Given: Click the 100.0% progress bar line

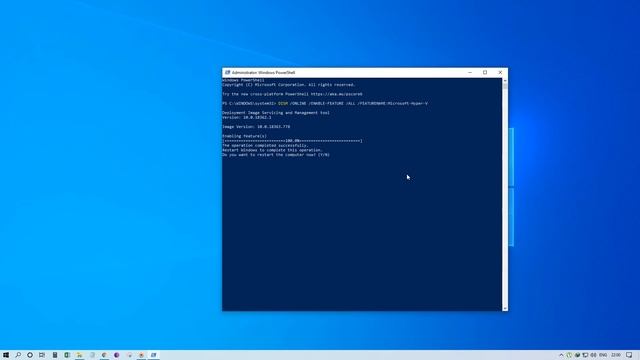Looking at the screenshot, I should click(x=292, y=141).
